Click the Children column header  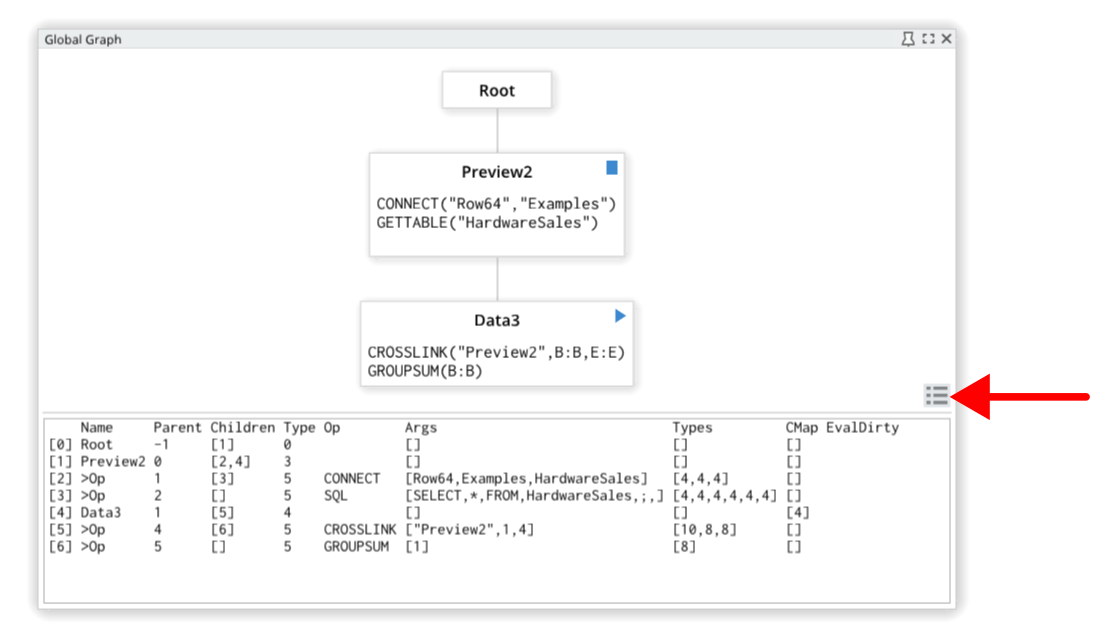click(x=243, y=427)
